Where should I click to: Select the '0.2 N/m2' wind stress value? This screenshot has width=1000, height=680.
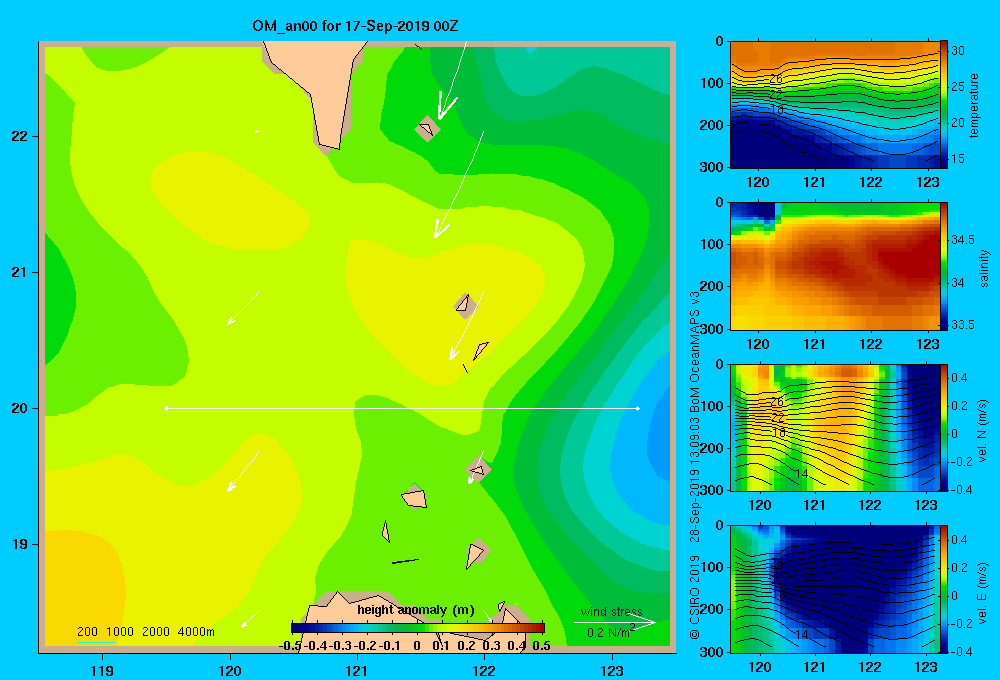tap(610, 632)
